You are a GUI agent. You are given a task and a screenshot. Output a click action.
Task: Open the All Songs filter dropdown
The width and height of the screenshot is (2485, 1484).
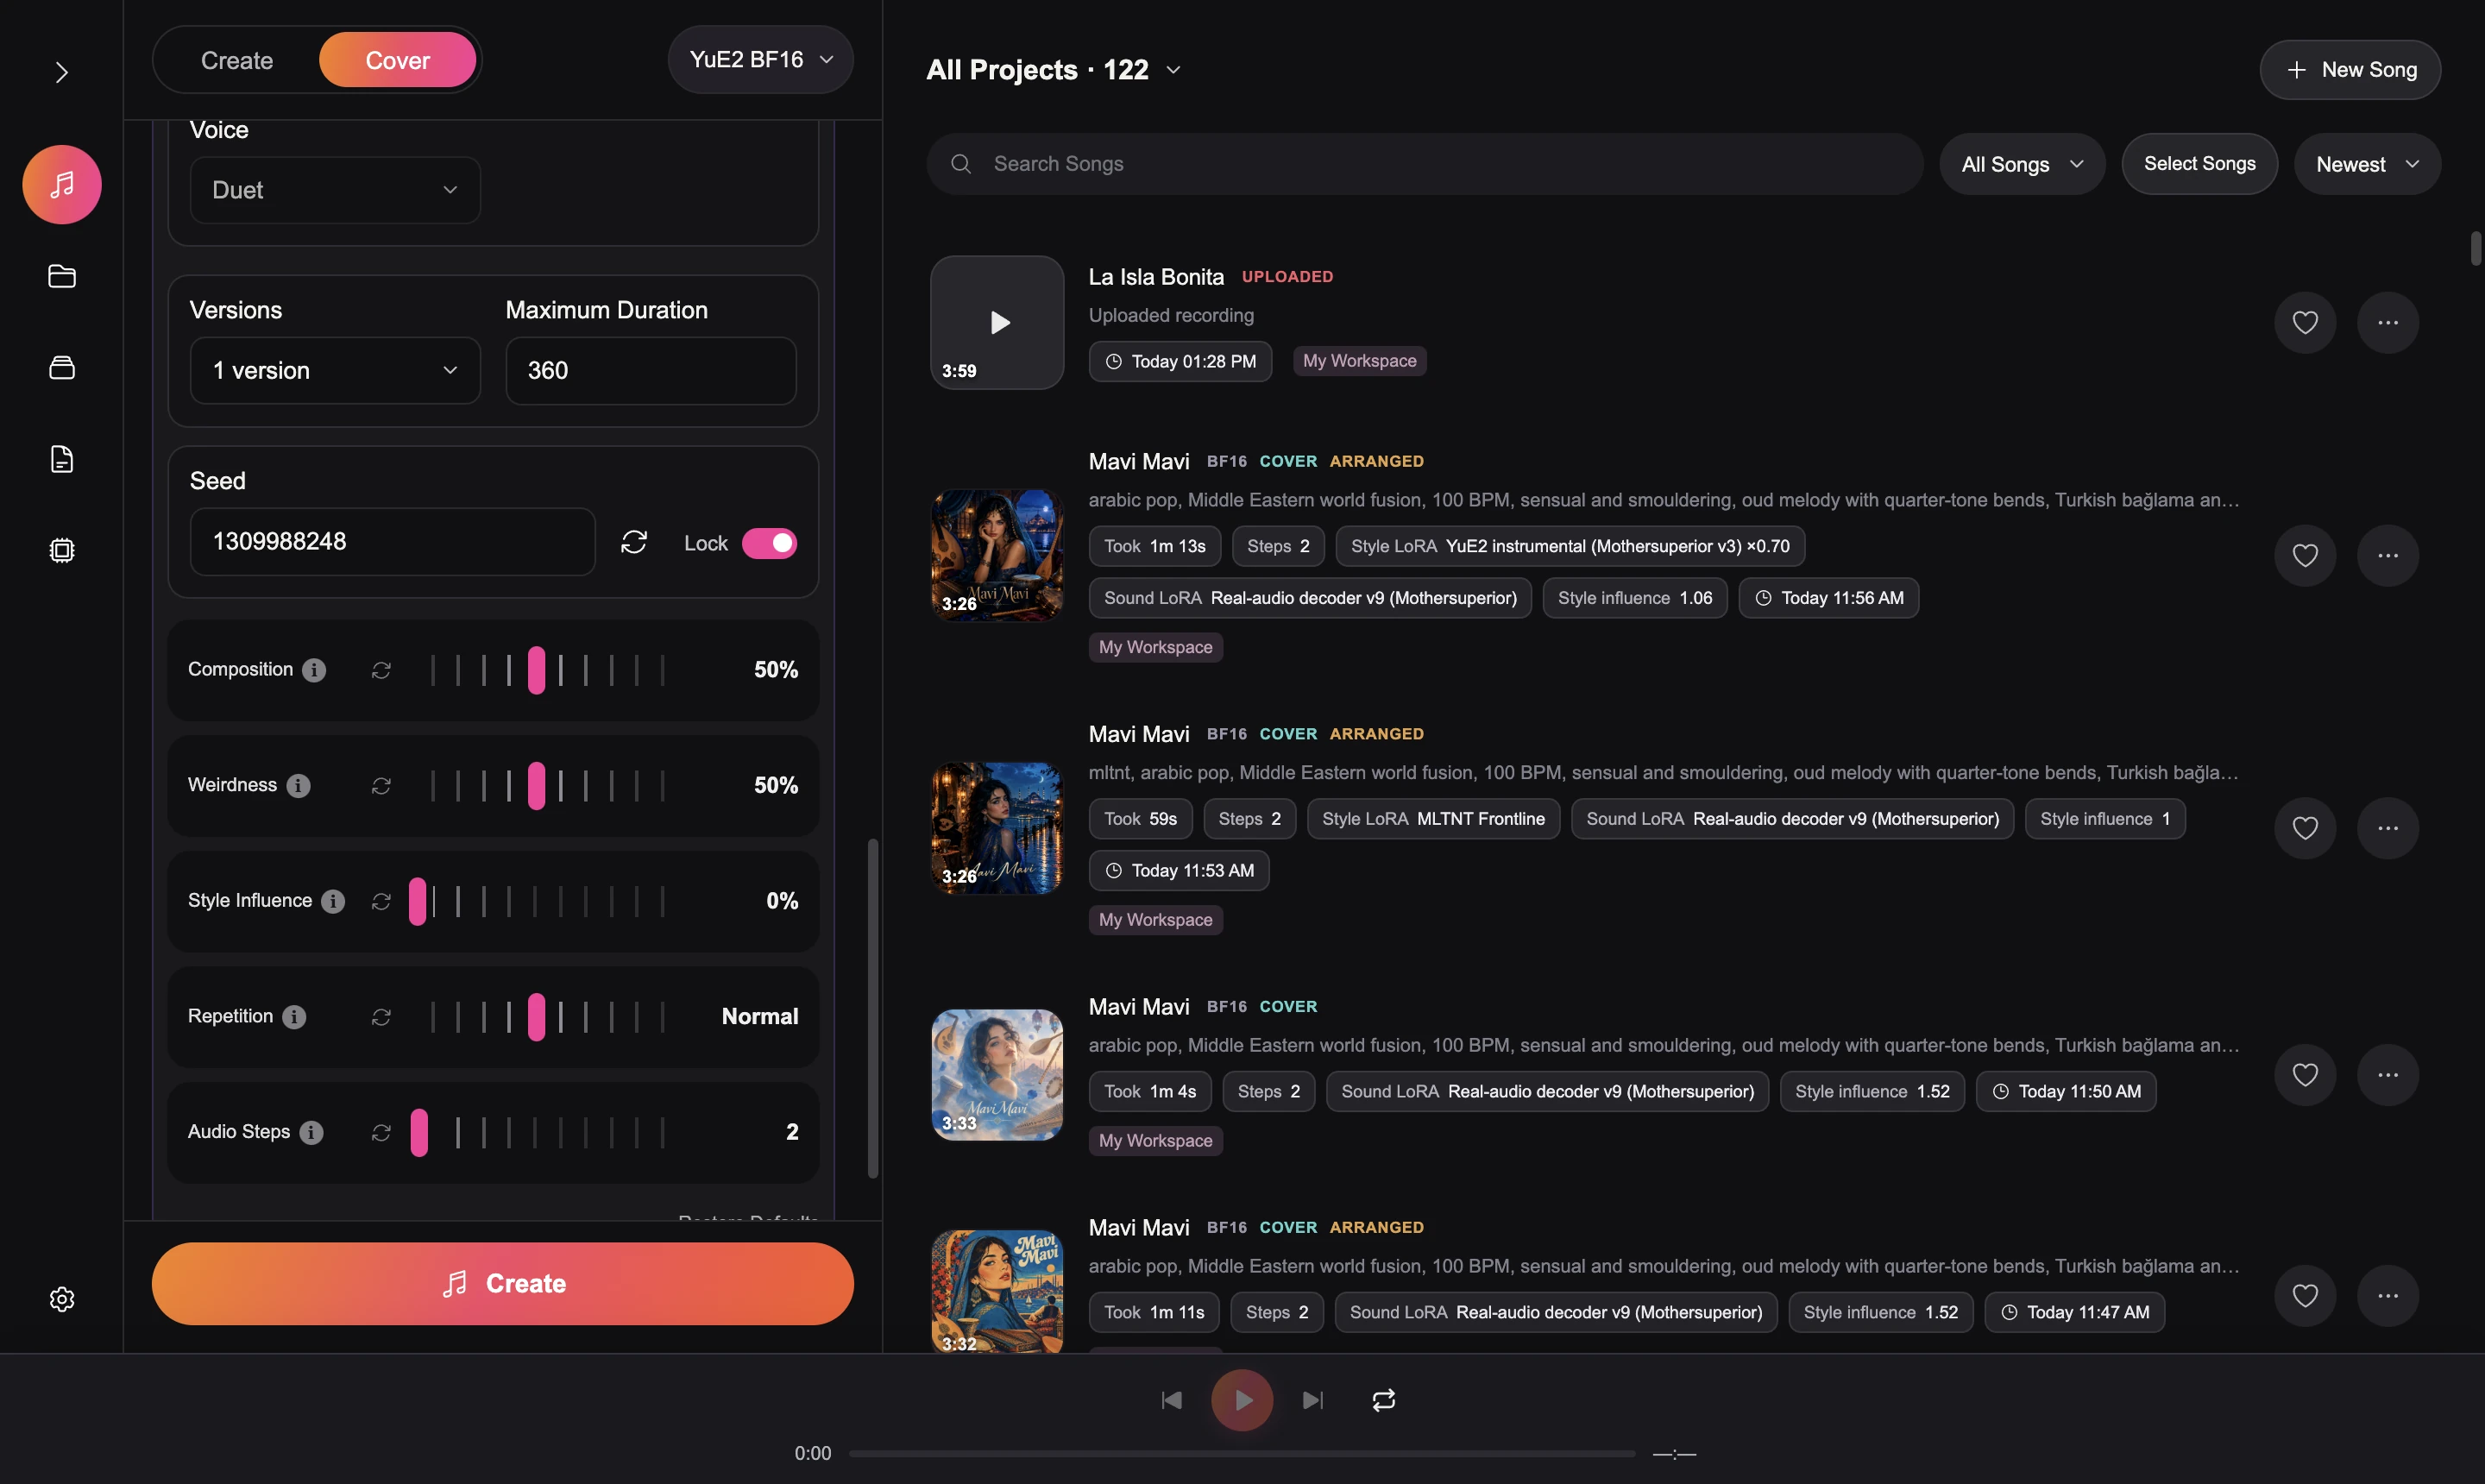[x=2022, y=164]
